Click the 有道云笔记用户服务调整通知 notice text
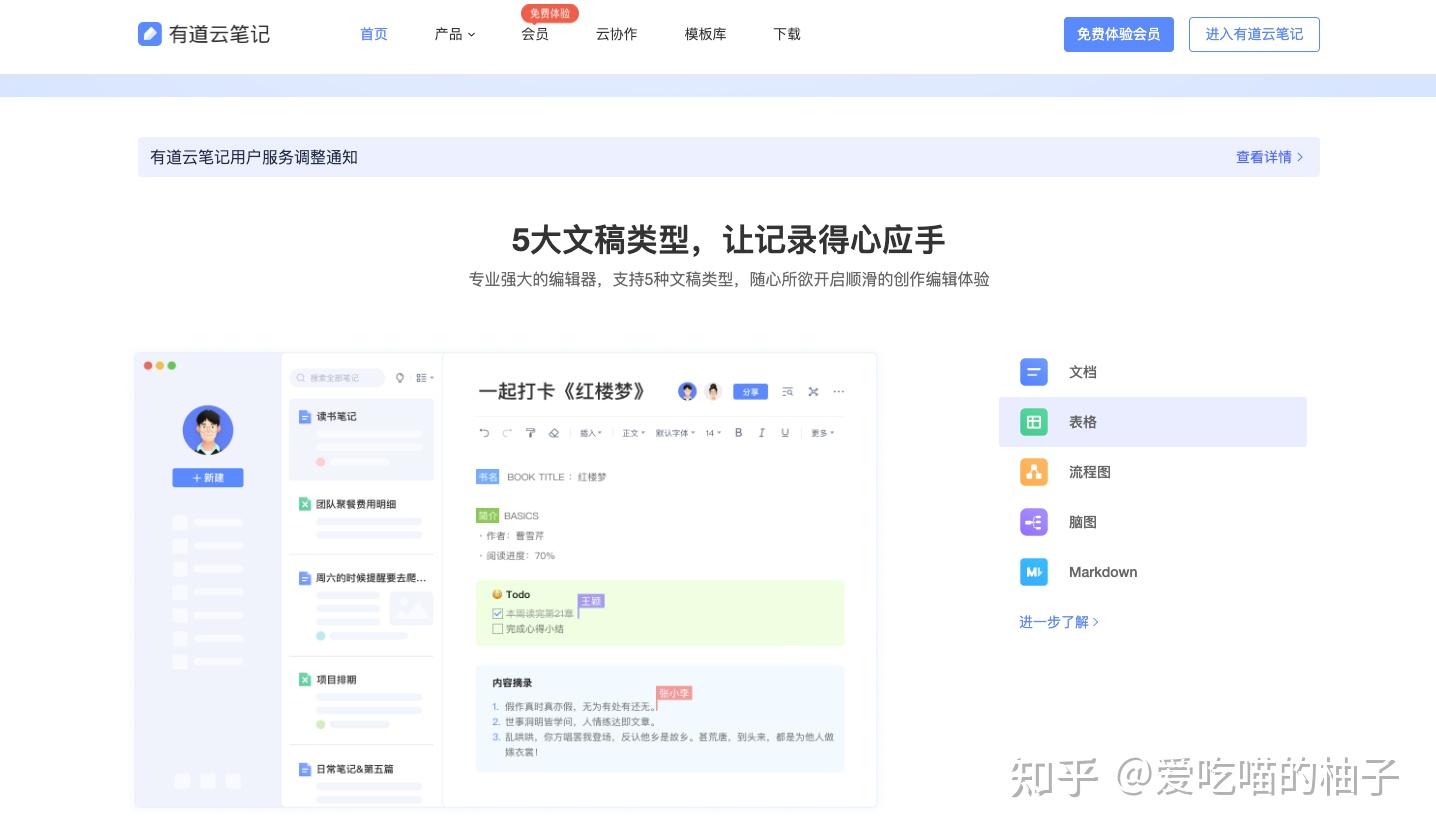 (x=254, y=157)
